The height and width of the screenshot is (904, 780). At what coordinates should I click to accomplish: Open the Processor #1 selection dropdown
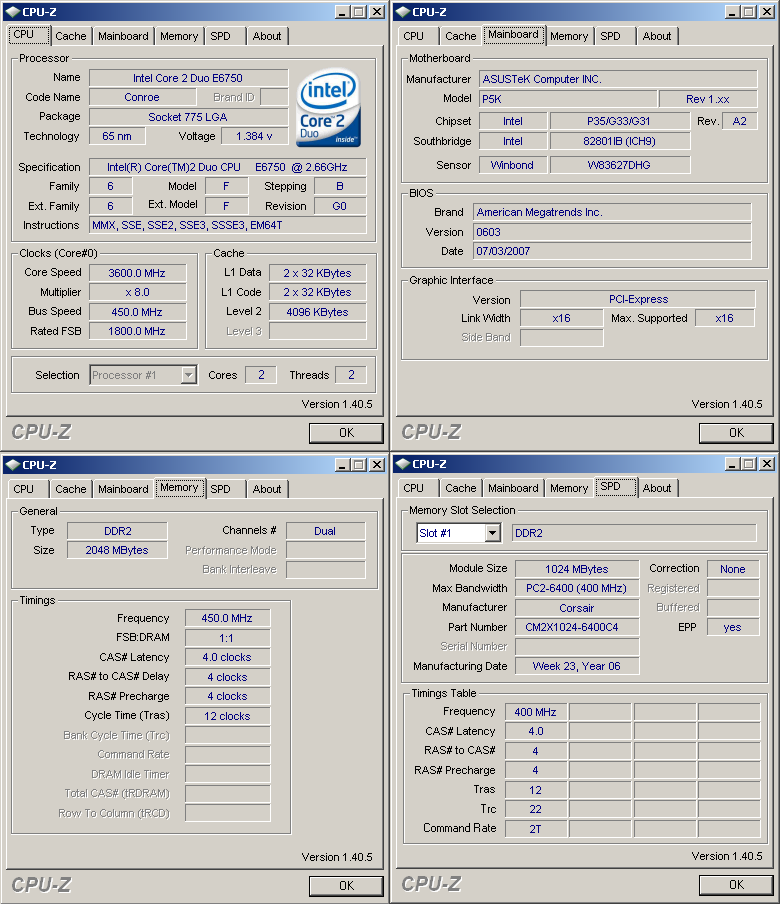click(188, 375)
